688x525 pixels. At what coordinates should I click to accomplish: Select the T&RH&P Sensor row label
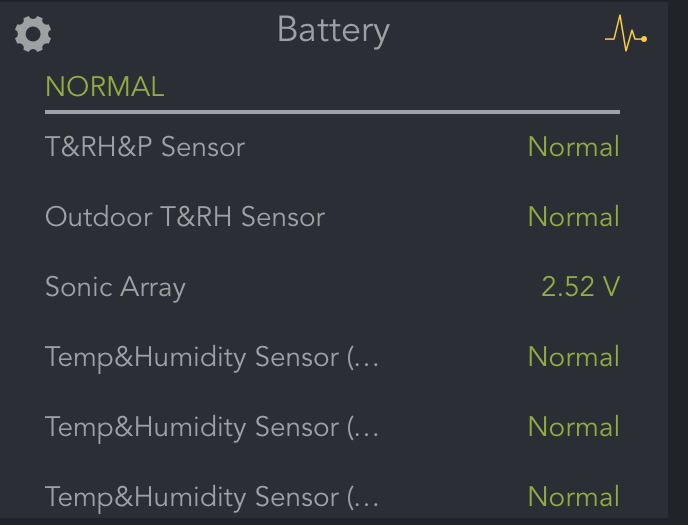(145, 147)
